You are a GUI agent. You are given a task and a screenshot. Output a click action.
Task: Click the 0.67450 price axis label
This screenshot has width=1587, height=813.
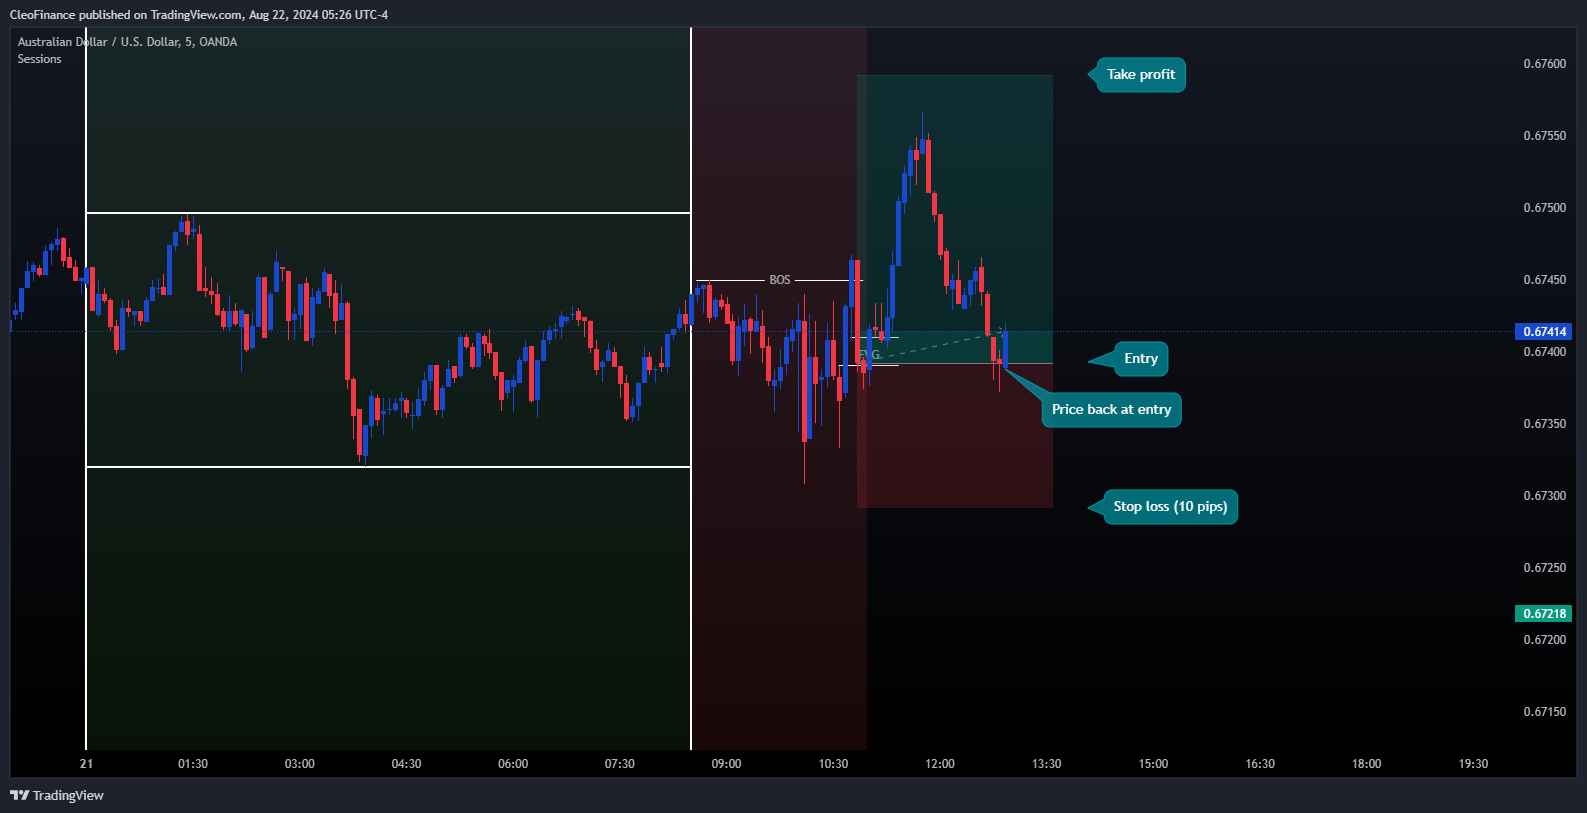tap(1544, 280)
